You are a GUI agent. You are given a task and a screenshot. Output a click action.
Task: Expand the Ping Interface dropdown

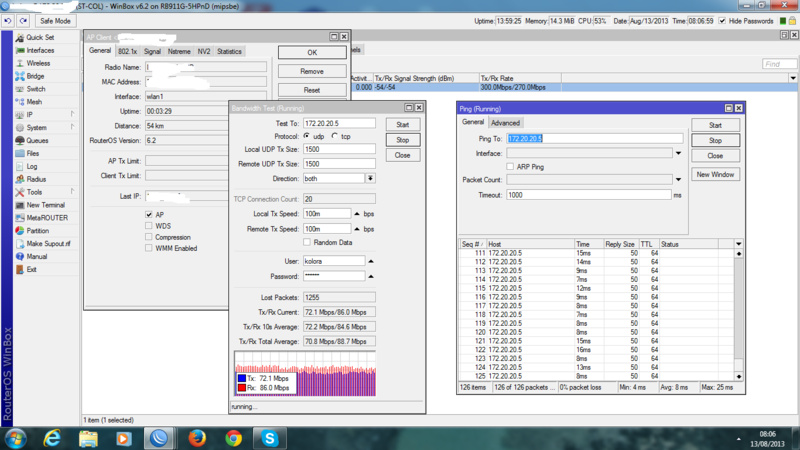pyautogui.click(x=678, y=153)
